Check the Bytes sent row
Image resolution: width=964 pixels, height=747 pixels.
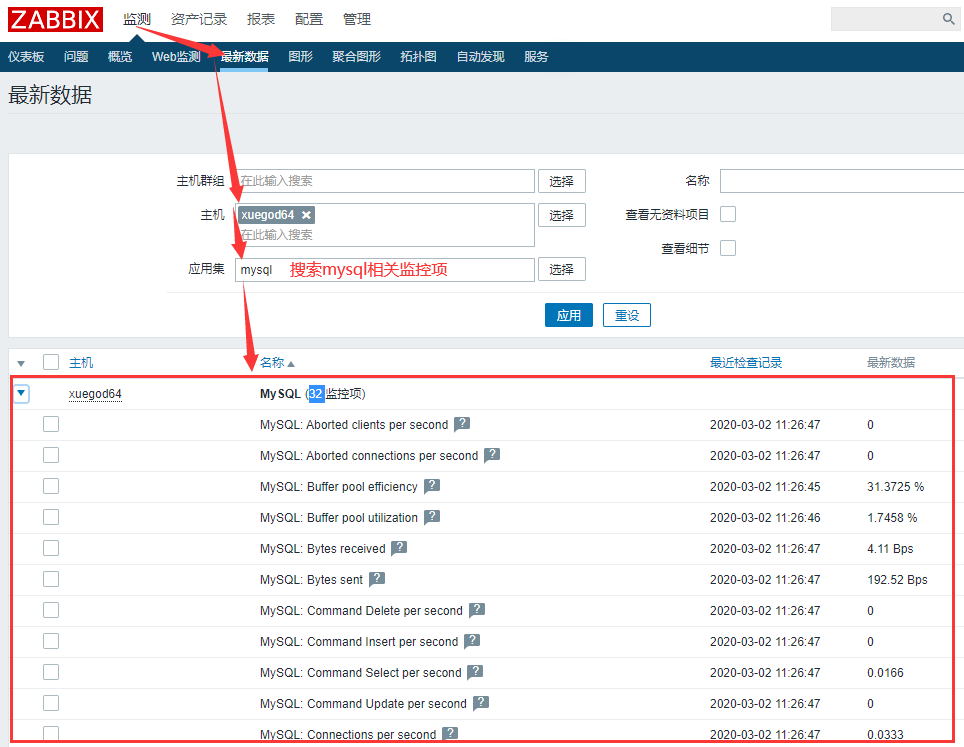(x=51, y=579)
